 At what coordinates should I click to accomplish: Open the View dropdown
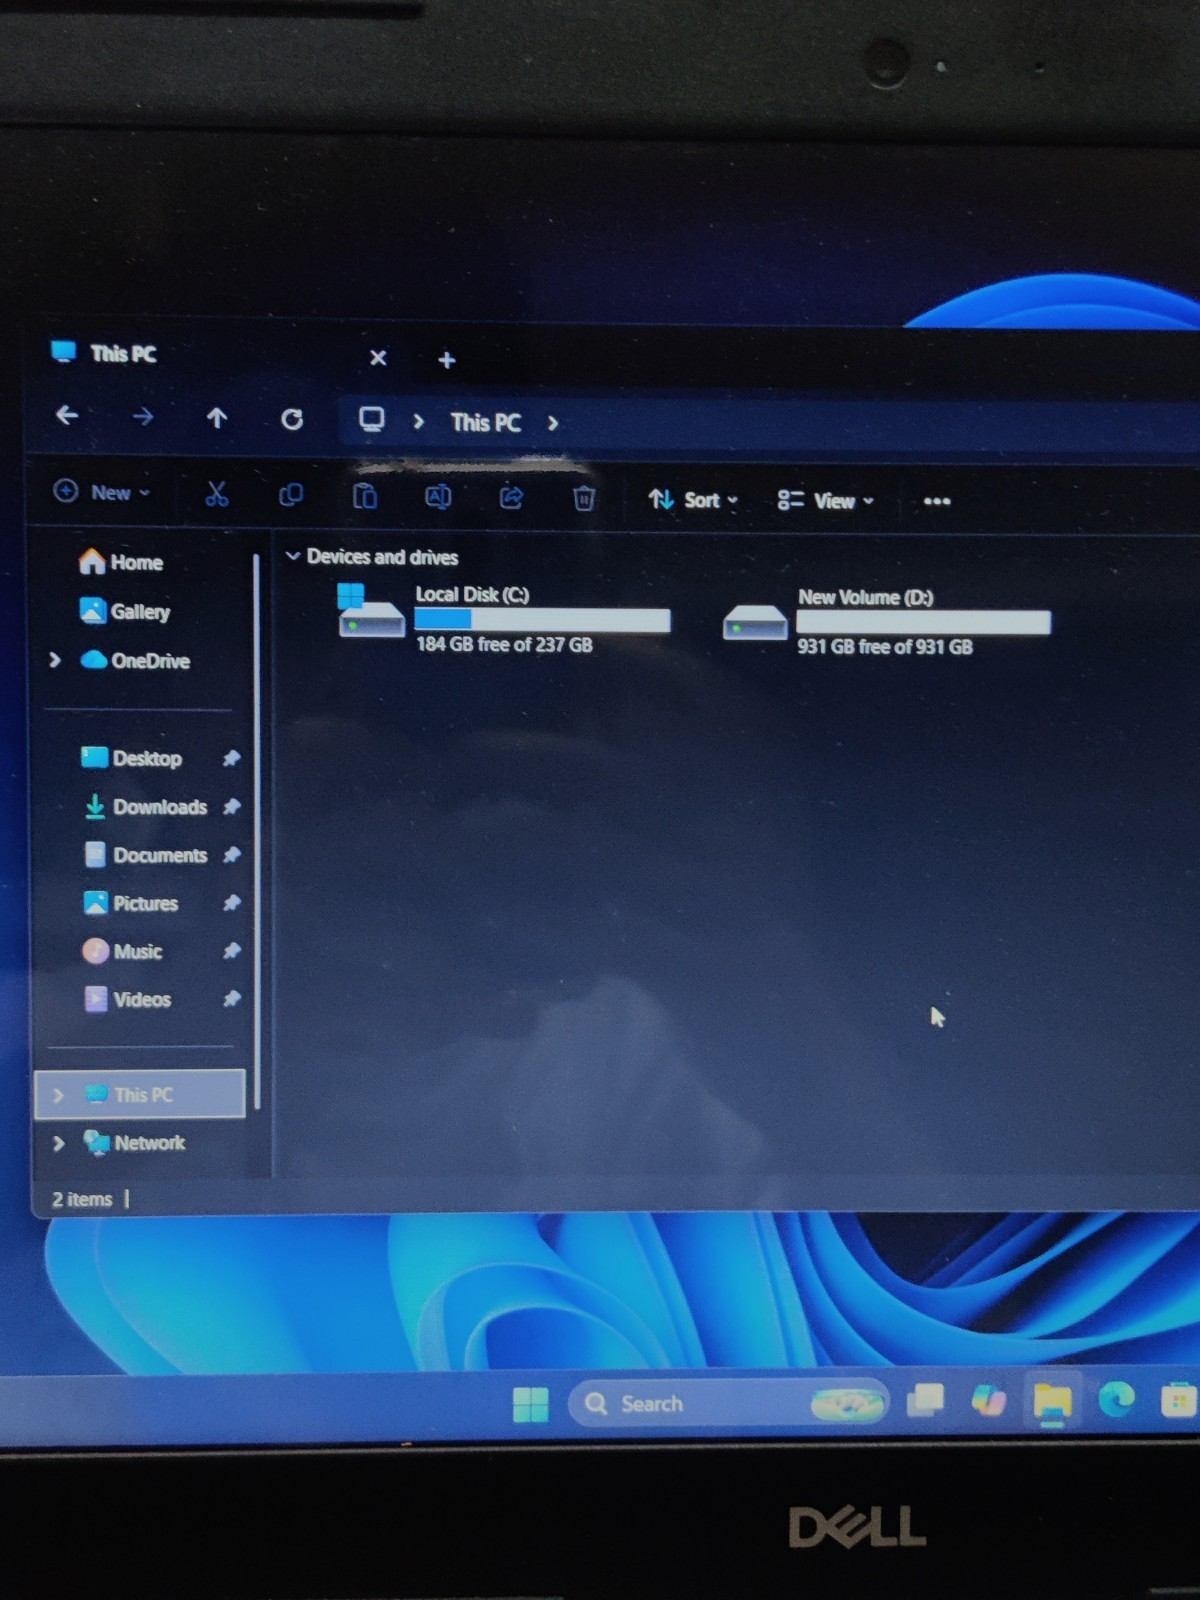click(x=826, y=501)
